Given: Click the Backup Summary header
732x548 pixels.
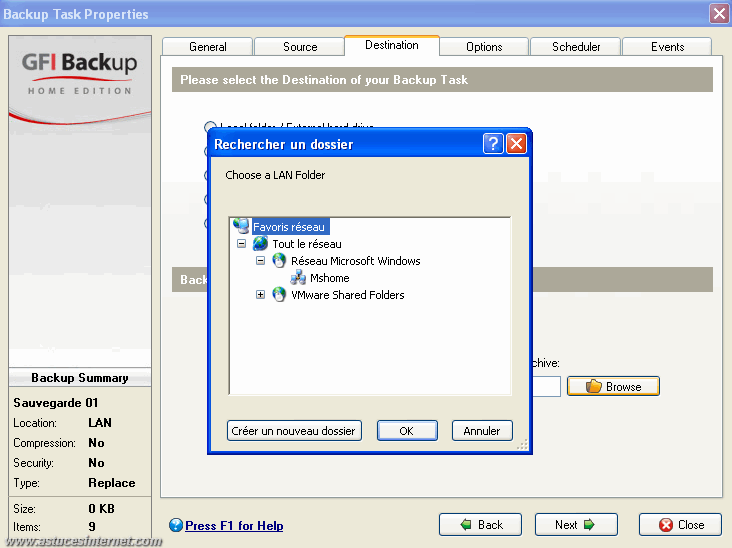Looking at the screenshot, I should pyautogui.click(x=80, y=378).
